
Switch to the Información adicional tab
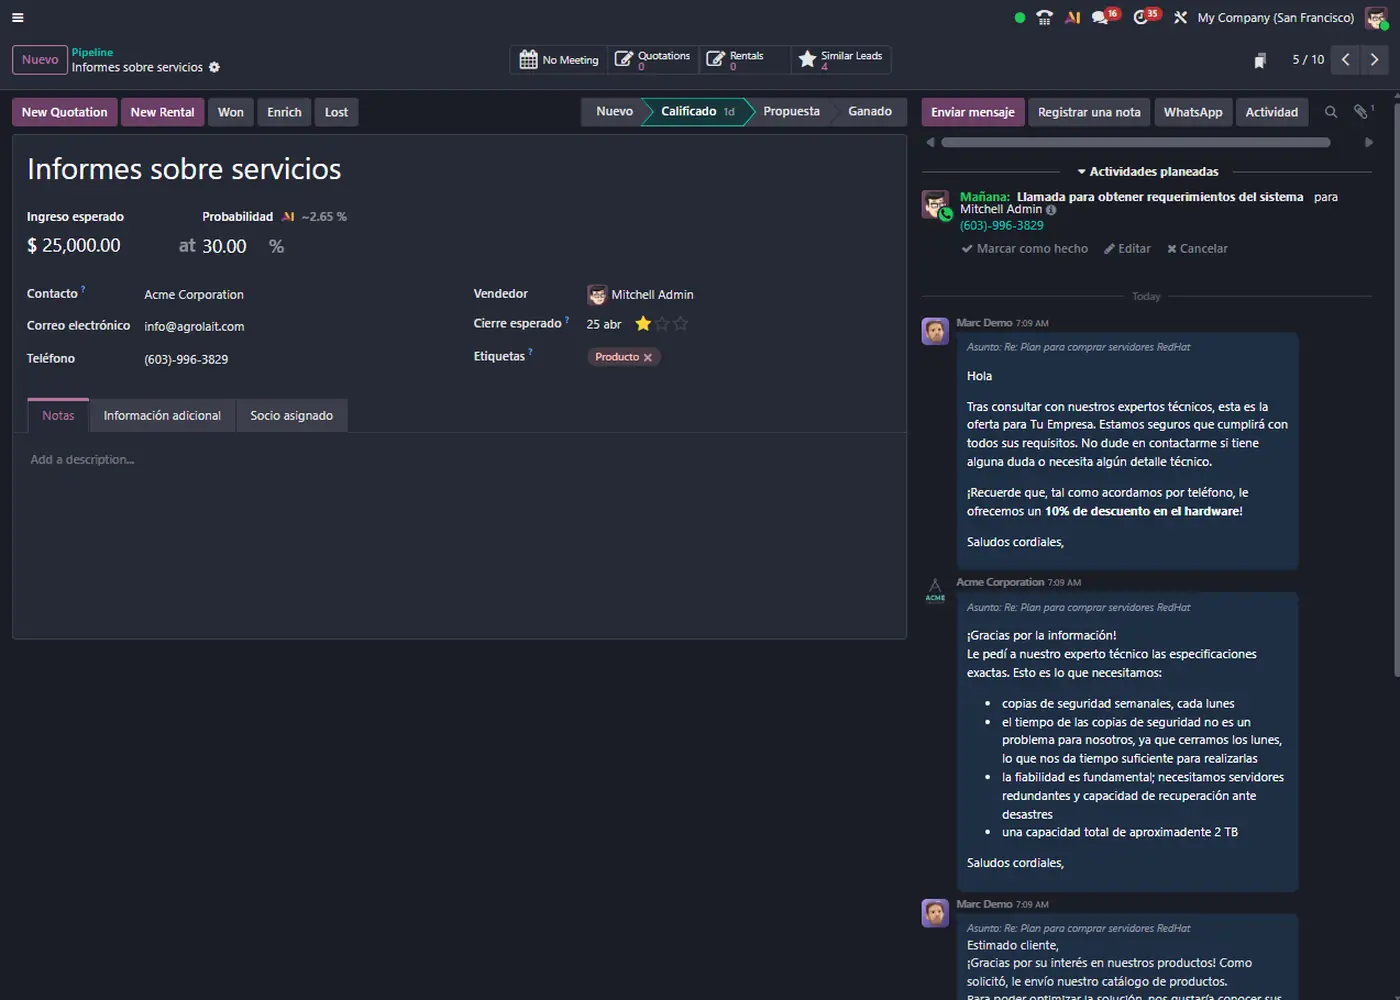[x=162, y=416]
